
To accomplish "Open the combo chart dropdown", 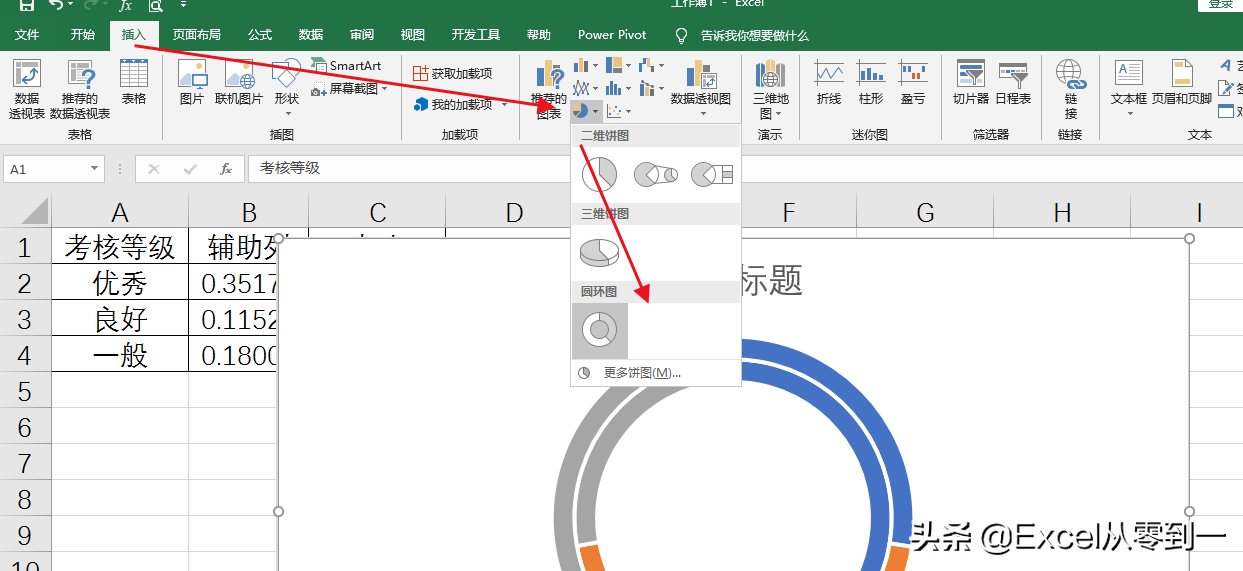I will (x=652, y=88).
